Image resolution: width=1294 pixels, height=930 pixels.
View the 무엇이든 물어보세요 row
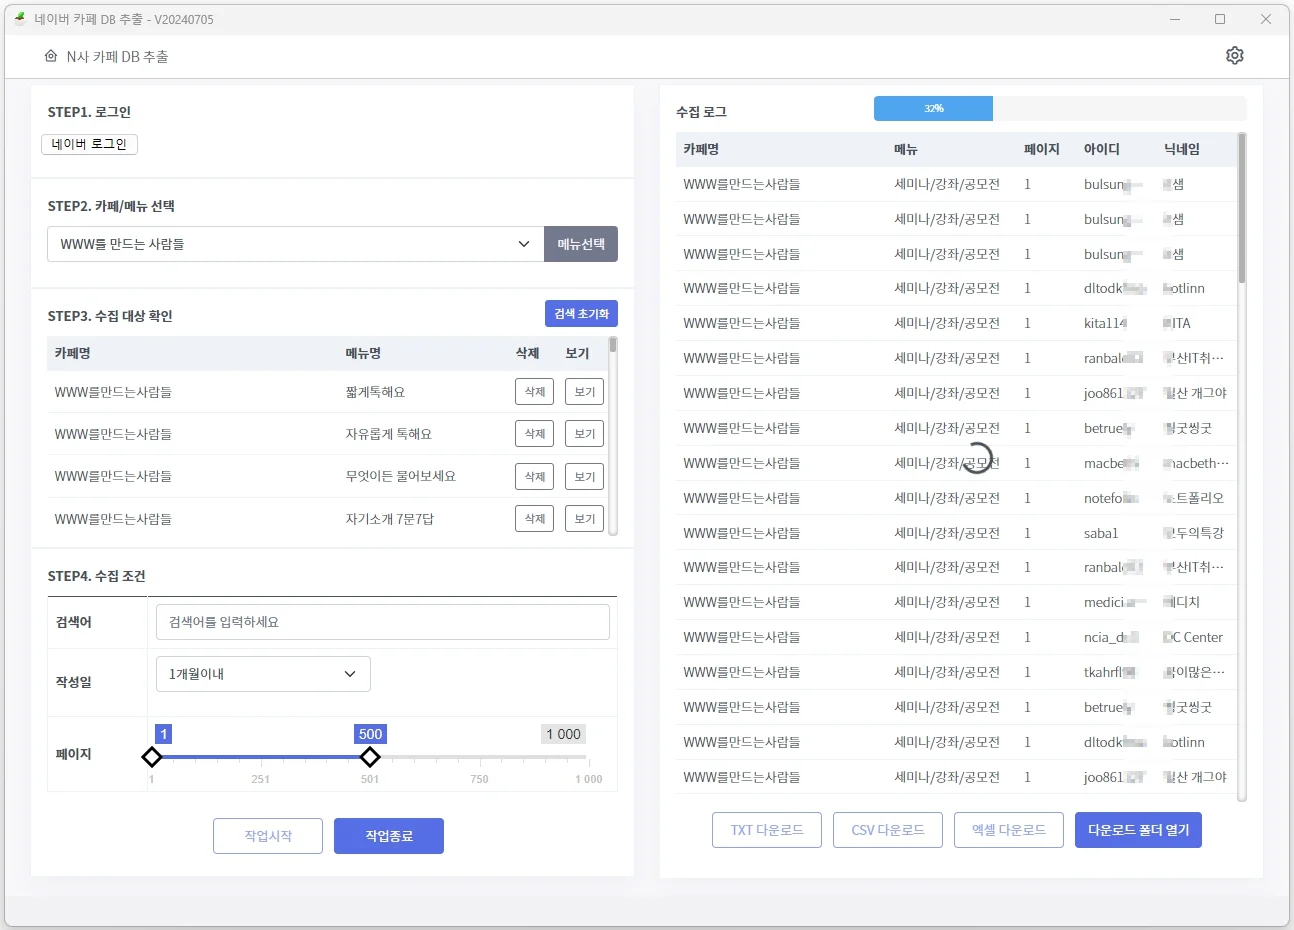coord(584,477)
